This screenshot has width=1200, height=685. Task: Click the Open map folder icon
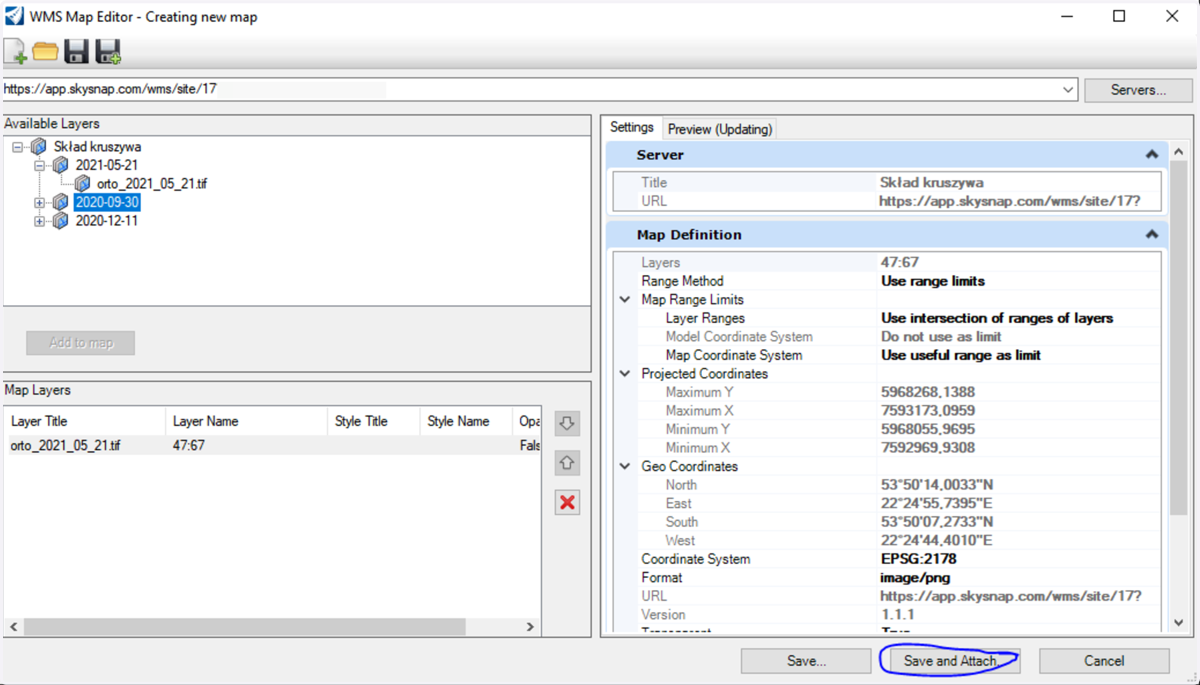[x=46, y=51]
